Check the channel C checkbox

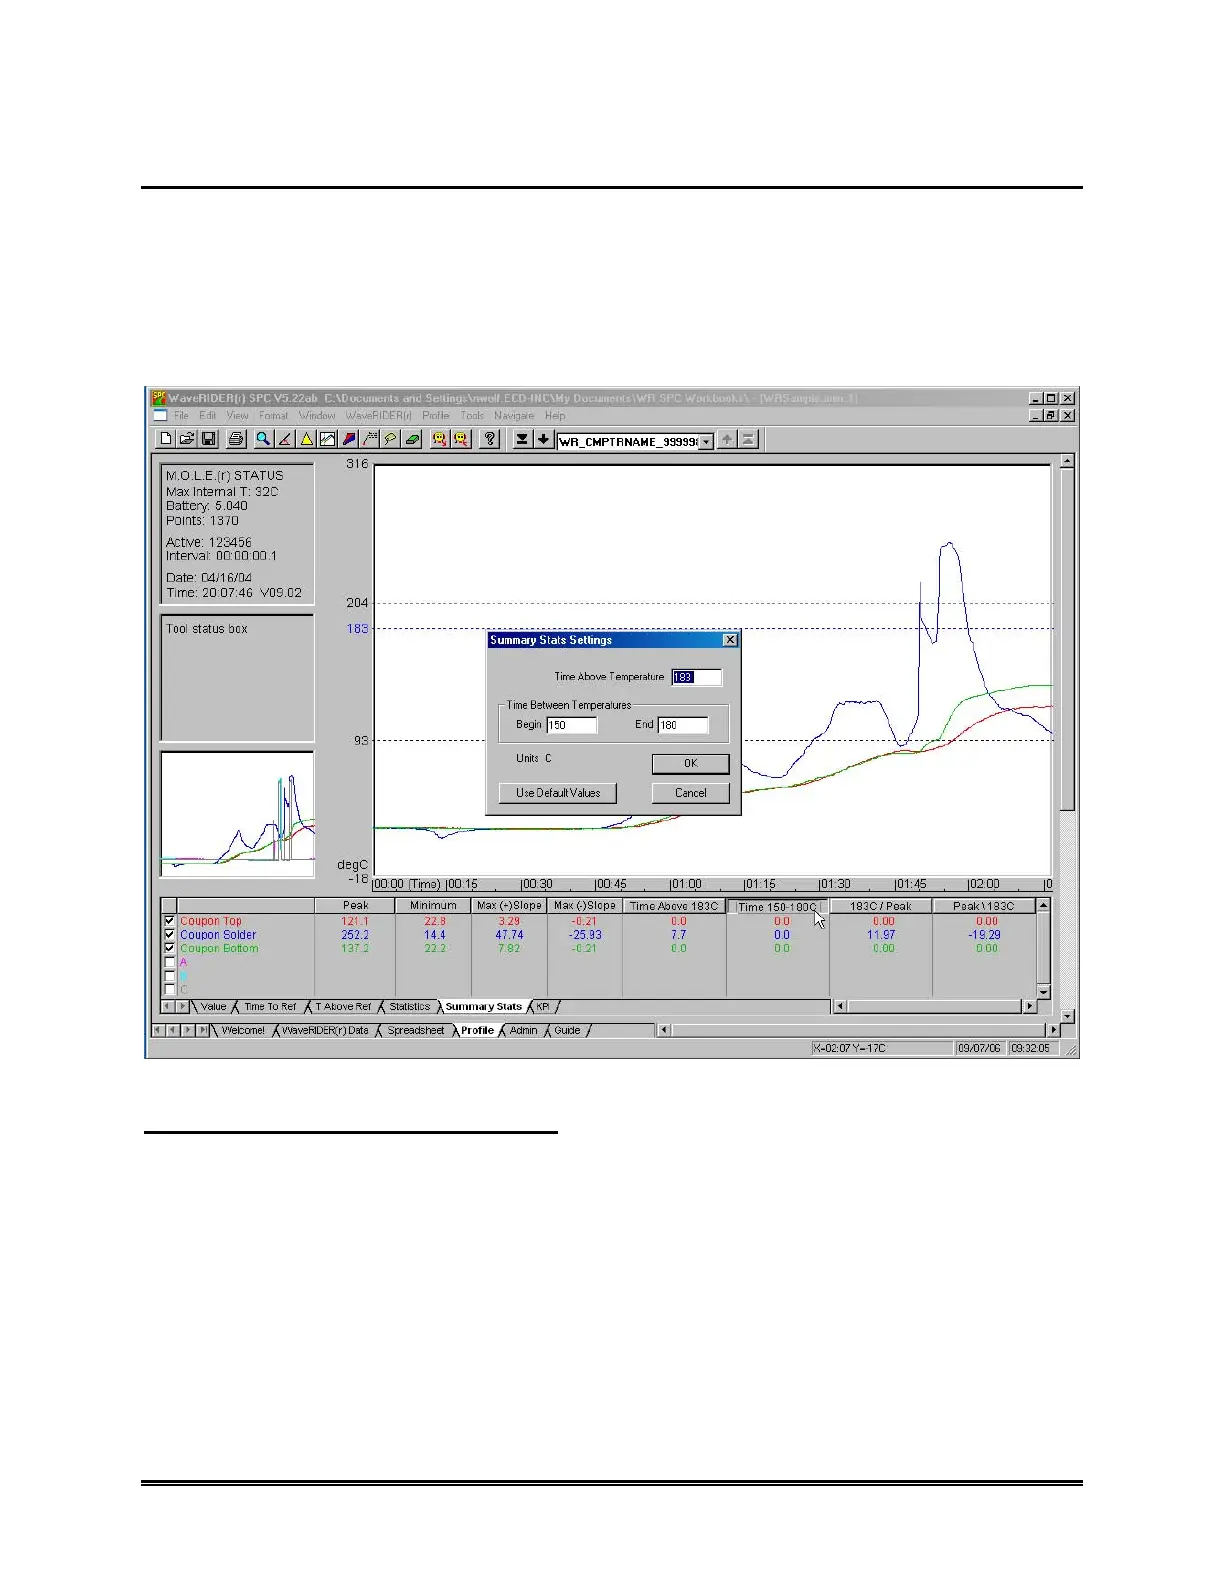tap(169, 989)
